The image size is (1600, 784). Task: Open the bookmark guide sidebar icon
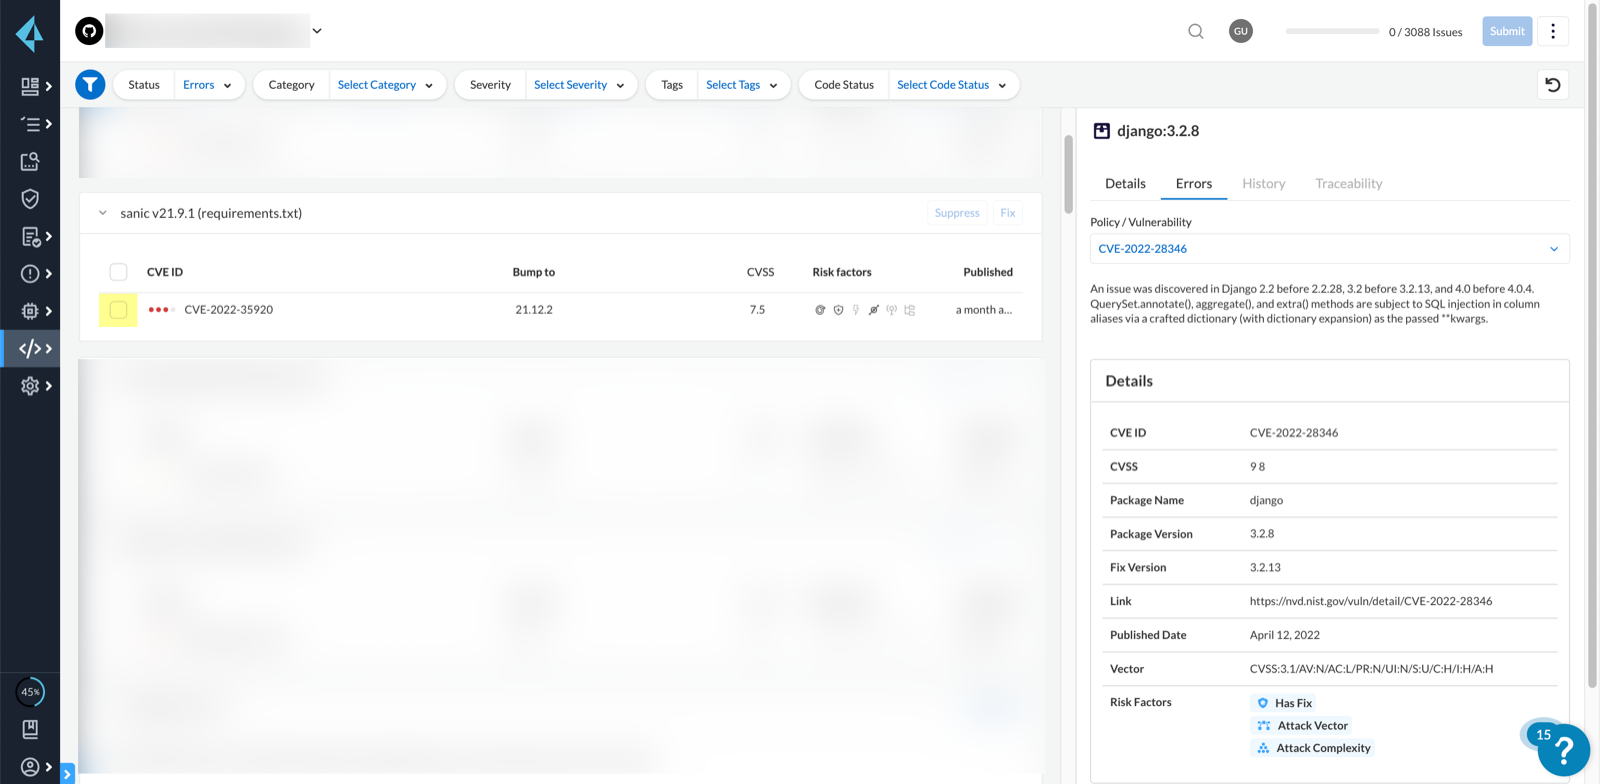pyautogui.click(x=30, y=729)
